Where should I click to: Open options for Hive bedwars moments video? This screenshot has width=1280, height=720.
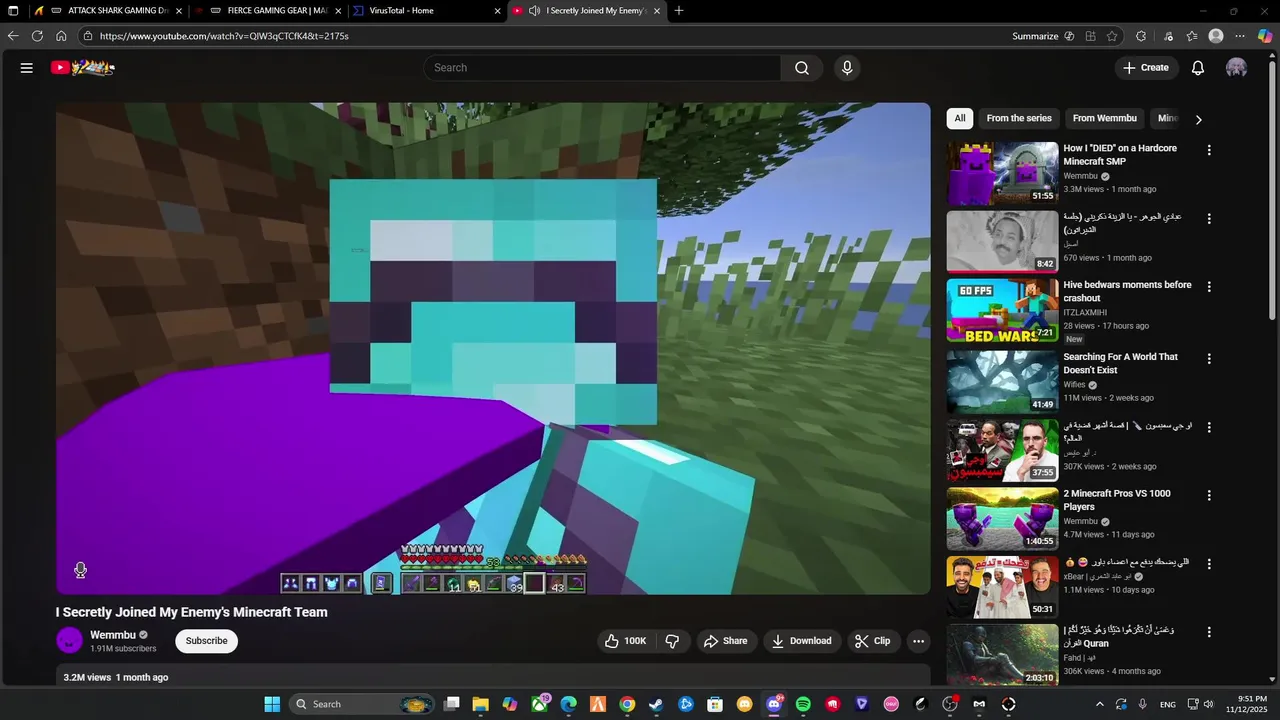(1209, 287)
